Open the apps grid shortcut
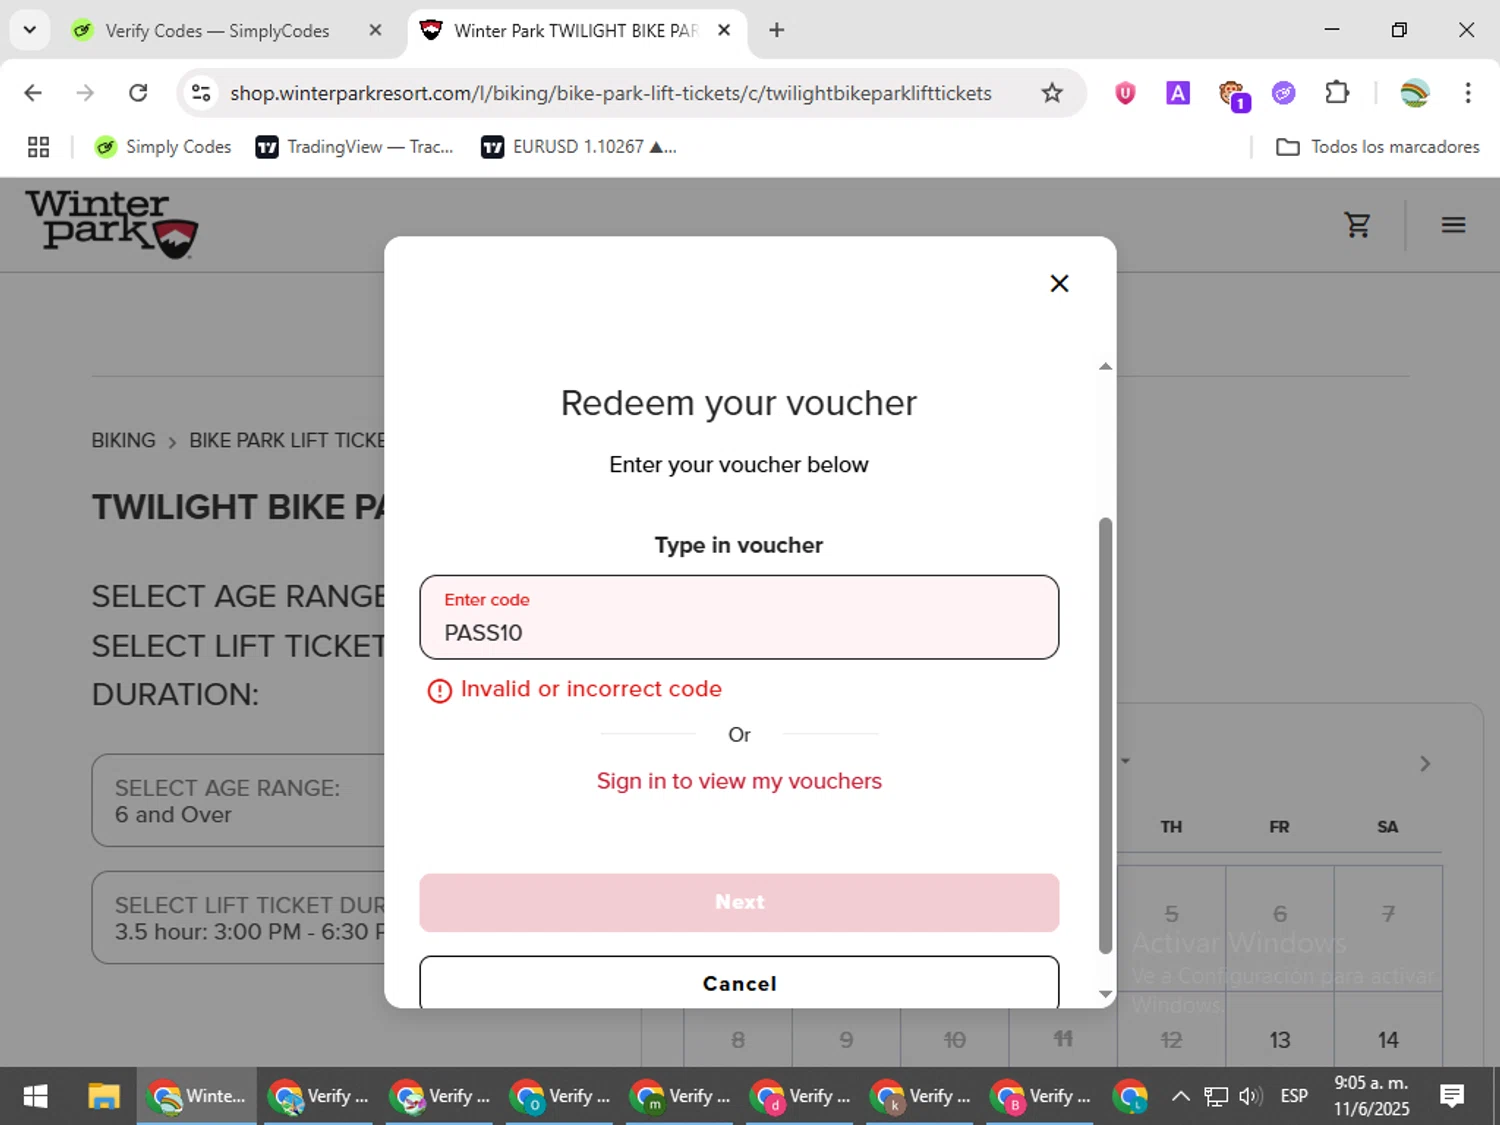 point(38,147)
